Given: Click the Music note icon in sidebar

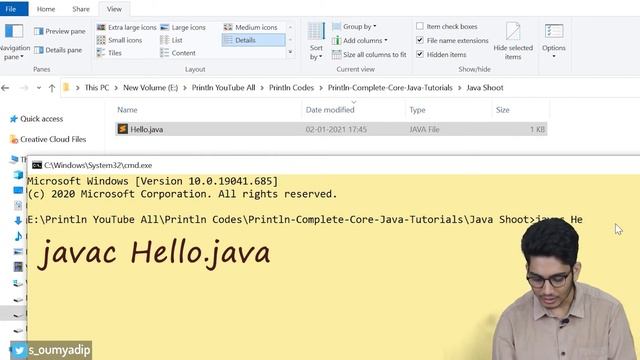Looking at the screenshot, I should click(x=18, y=236).
